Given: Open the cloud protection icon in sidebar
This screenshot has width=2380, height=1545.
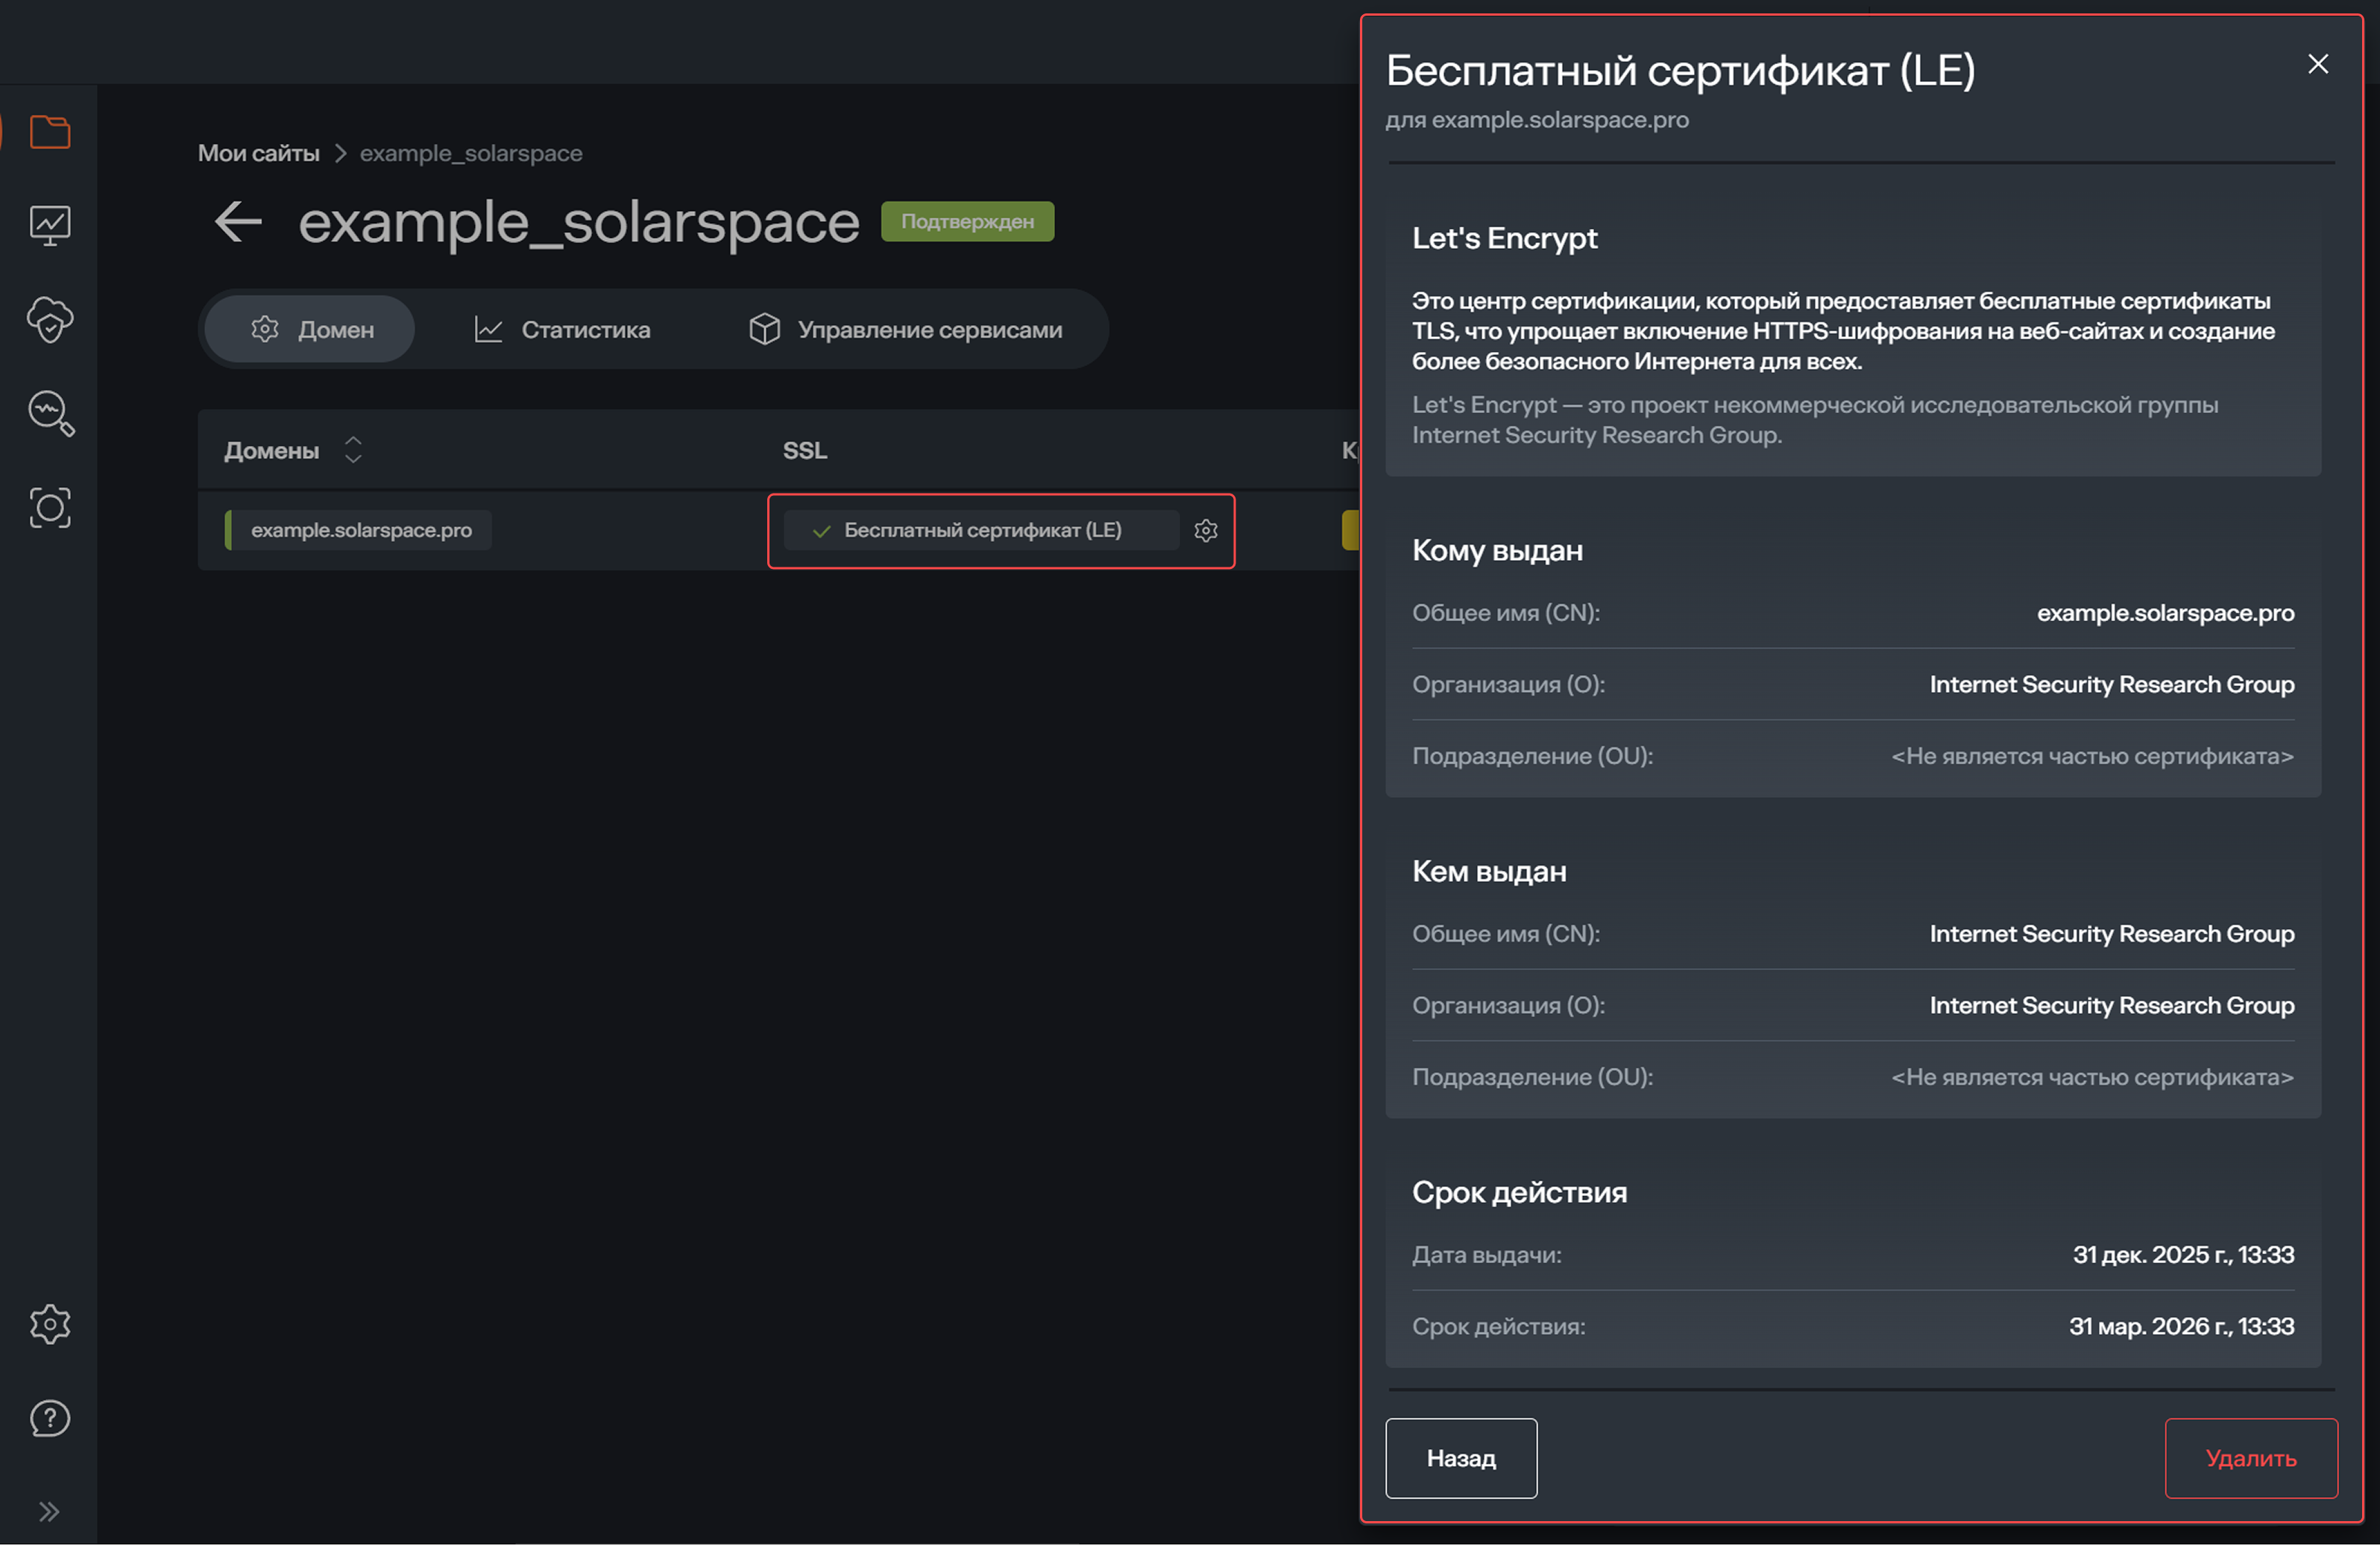Looking at the screenshot, I should 50,320.
